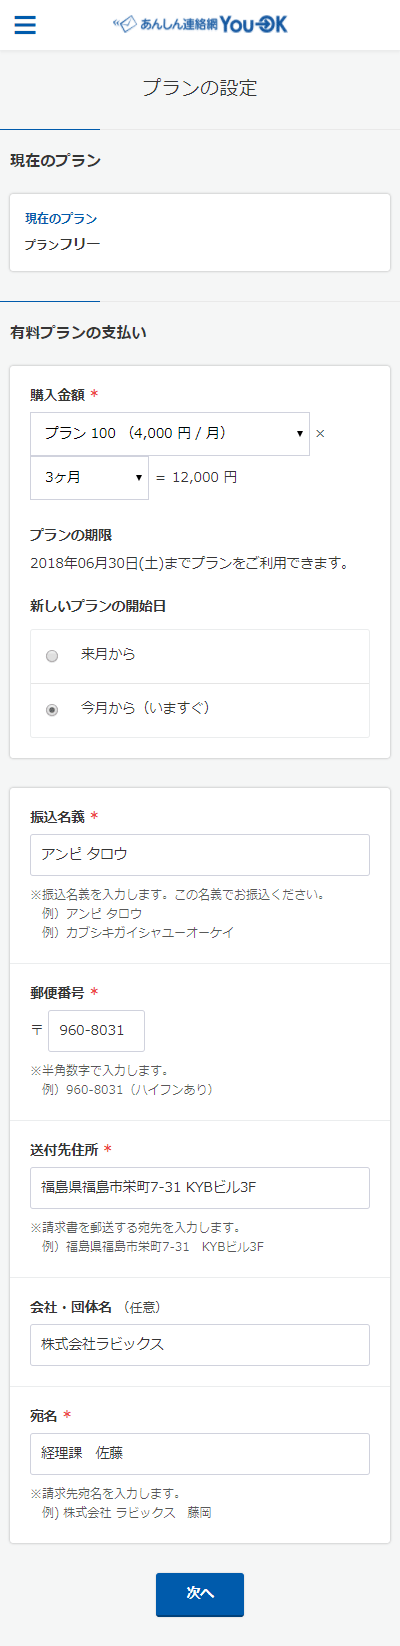Focus the 振込名義 input field

(200, 855)
